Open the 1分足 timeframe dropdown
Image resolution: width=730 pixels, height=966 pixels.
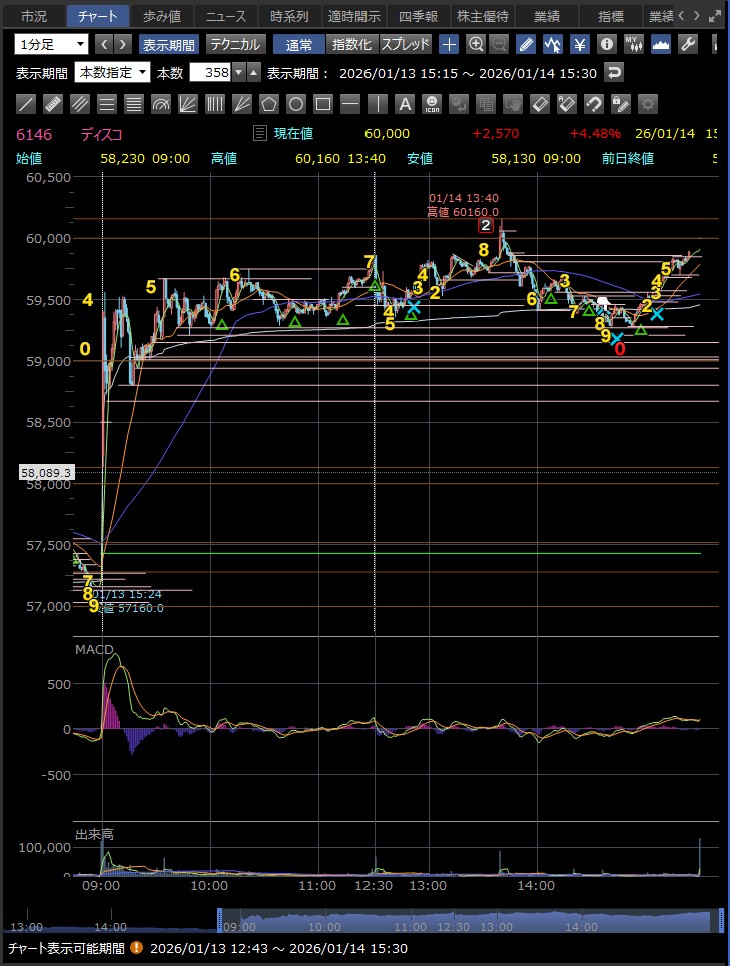point(51,44)
